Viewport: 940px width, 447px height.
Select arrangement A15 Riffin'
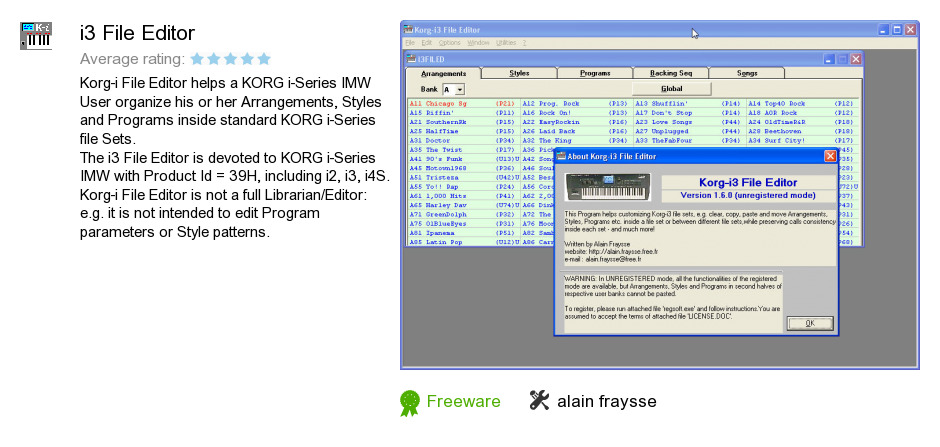point(463,113)
